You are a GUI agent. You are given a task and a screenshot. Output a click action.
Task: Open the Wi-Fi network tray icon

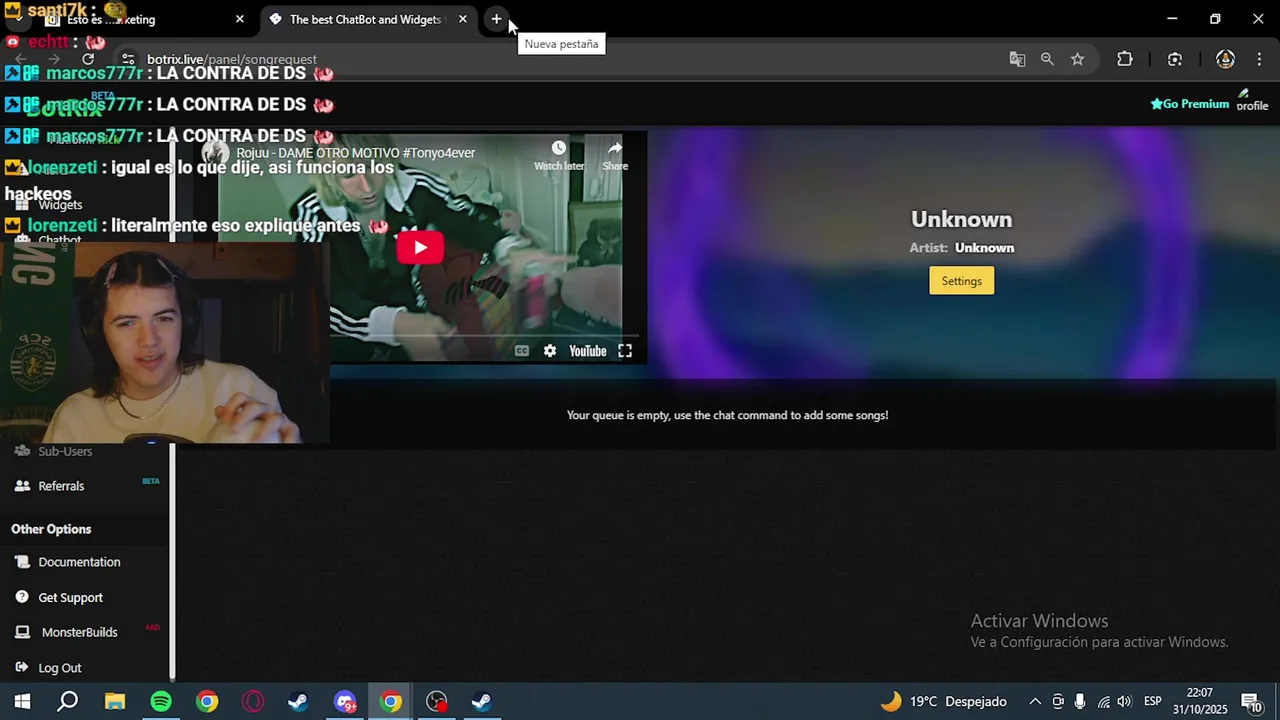pos(1103,702)
